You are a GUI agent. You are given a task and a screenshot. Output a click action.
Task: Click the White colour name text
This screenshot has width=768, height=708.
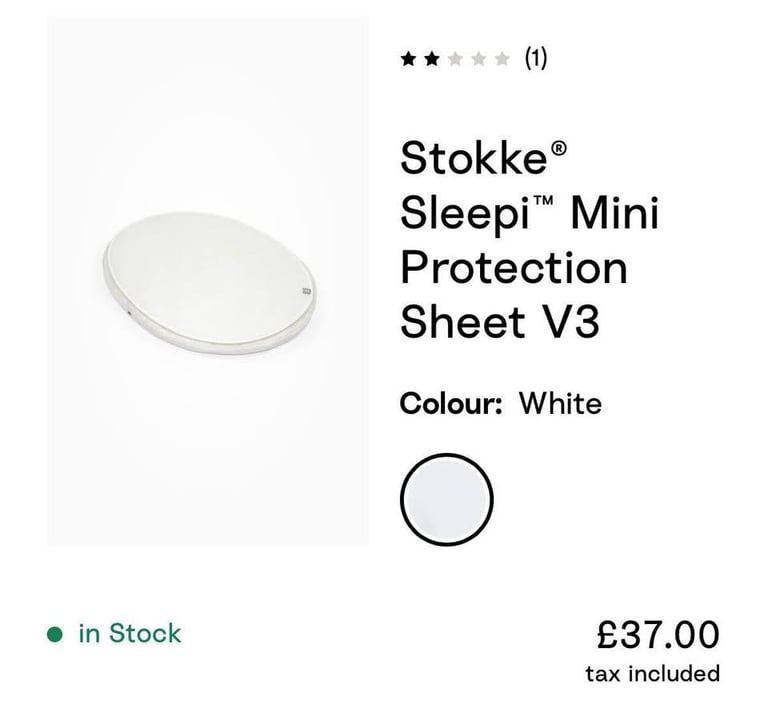point(560,404)
